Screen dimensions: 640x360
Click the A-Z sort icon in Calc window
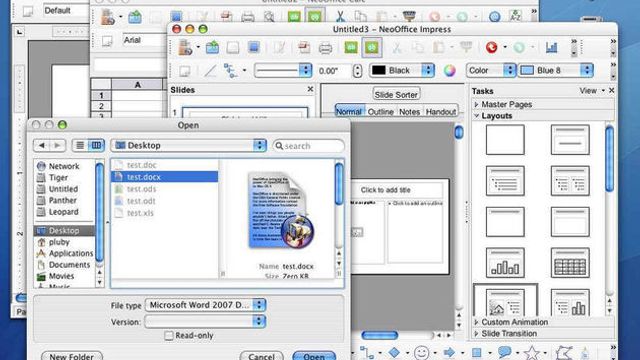click(516, 16)
